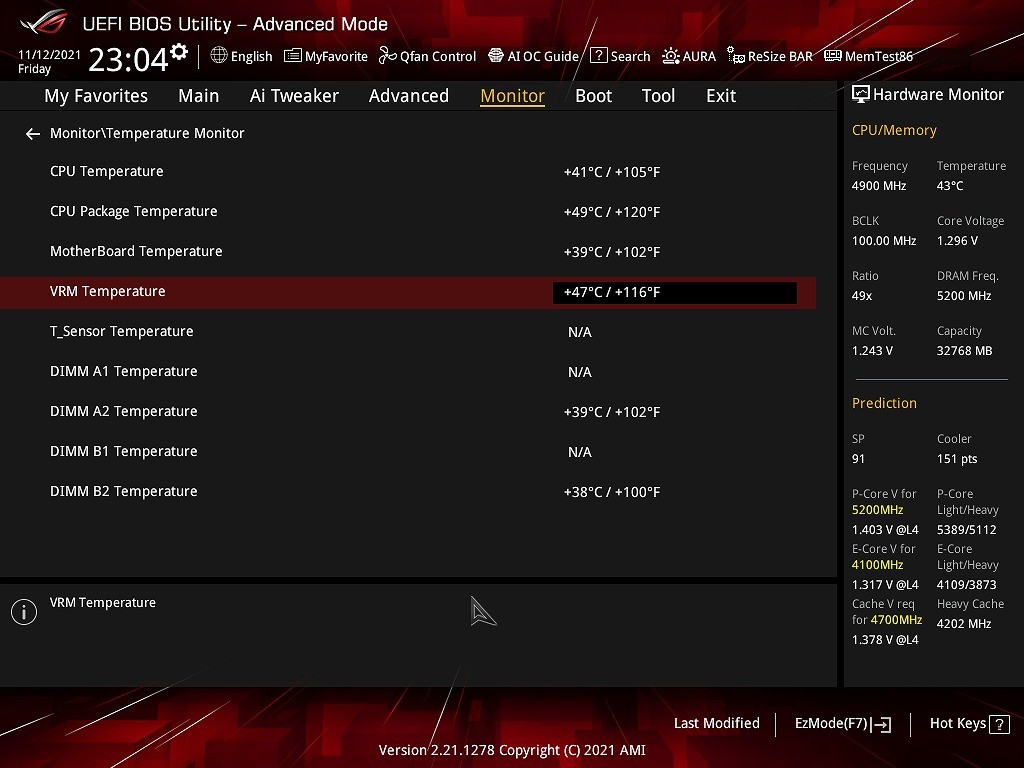Select the DIMM A2 Temperature row
Image resolution: width=1024 pixels, height=768 pixels.
(x=408, y=411)
